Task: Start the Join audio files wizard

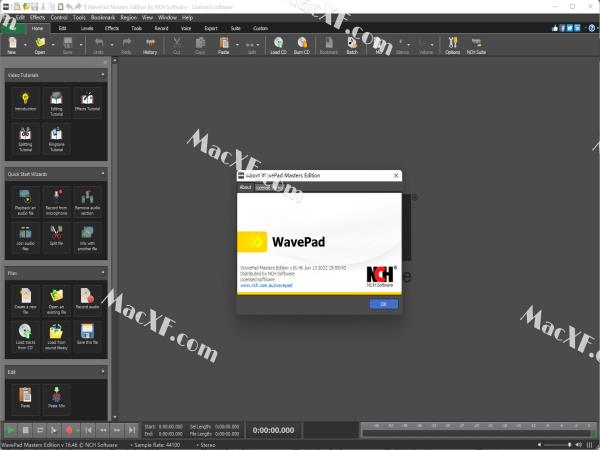Action: (25, 237)
